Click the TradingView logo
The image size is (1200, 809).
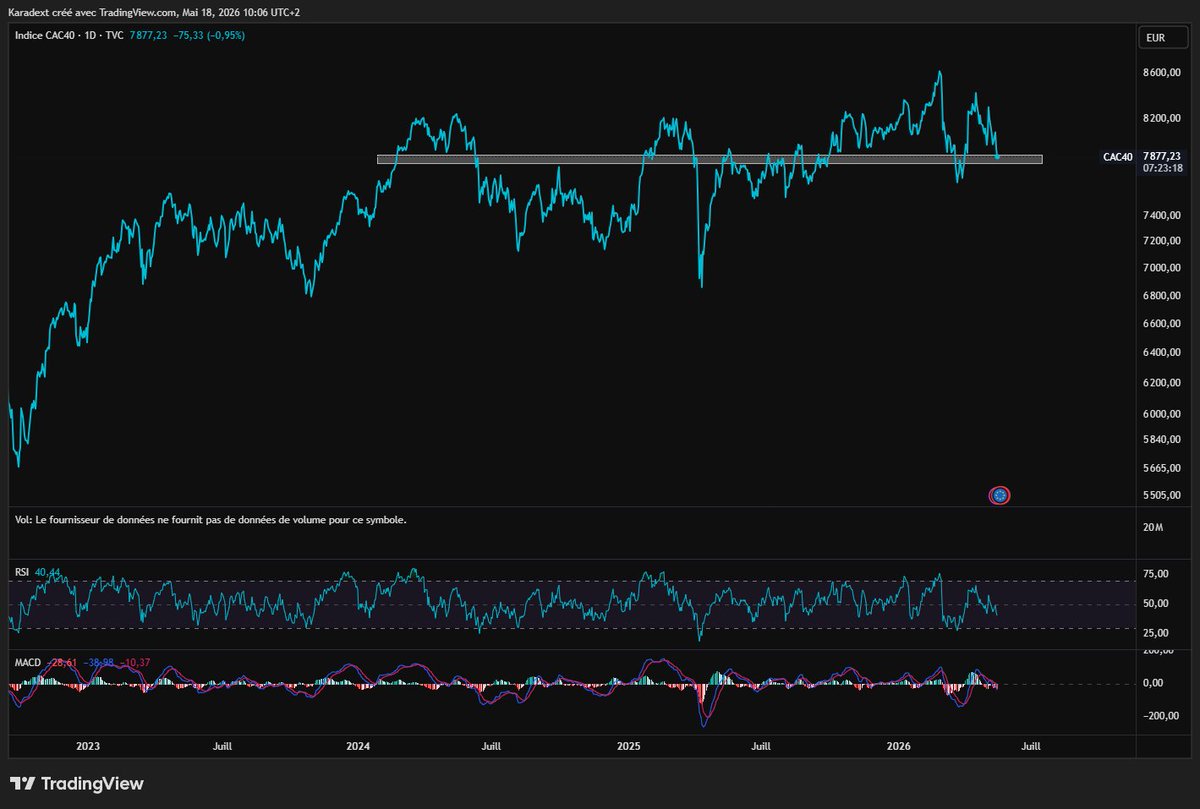(x=77, y=784)
